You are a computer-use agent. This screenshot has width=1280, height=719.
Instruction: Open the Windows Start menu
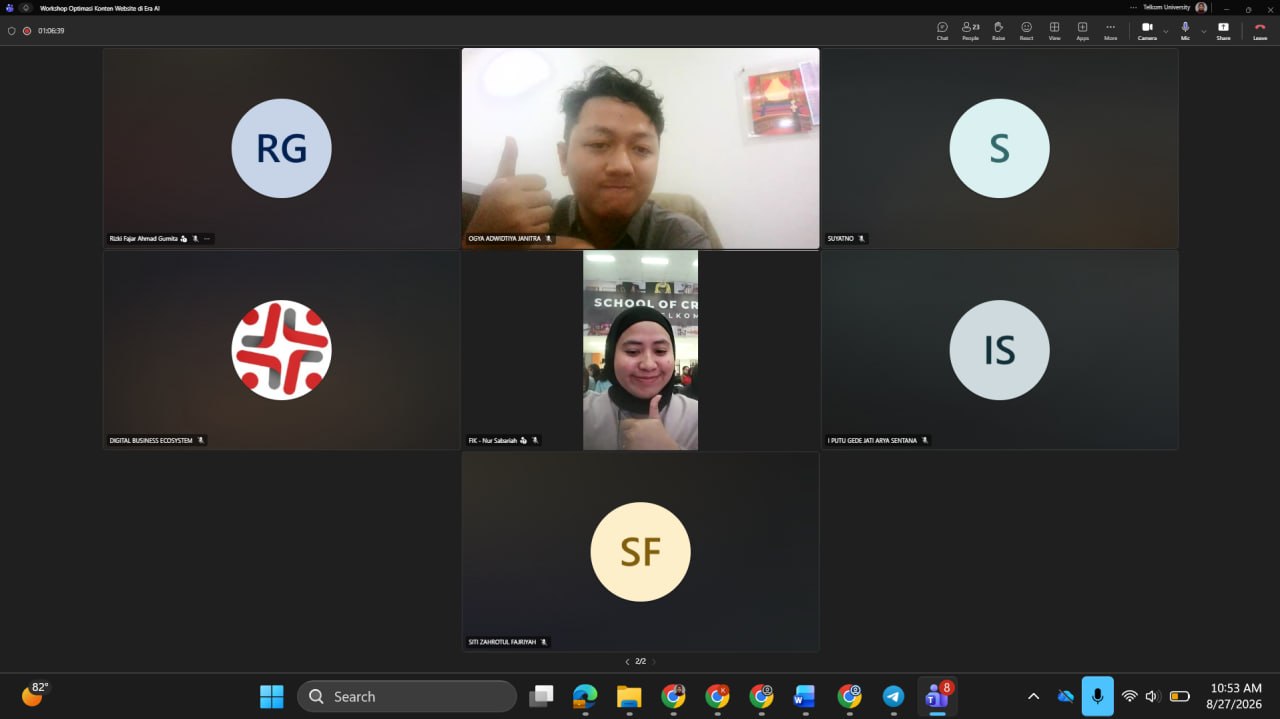(272, 696)
